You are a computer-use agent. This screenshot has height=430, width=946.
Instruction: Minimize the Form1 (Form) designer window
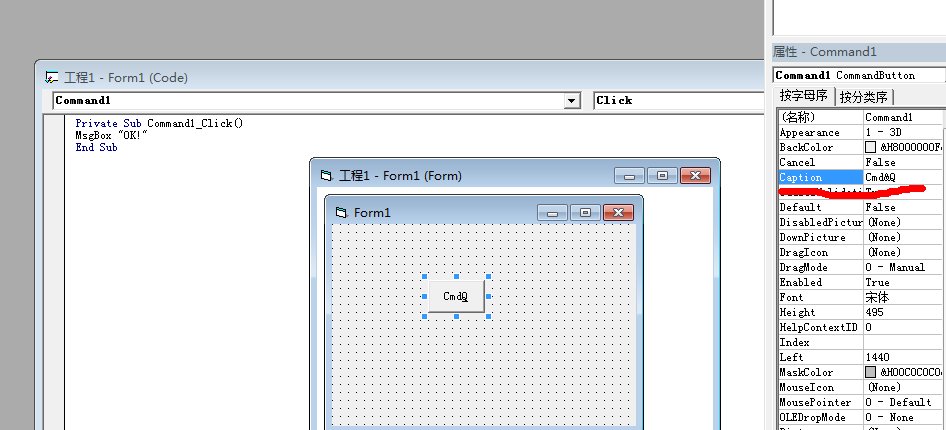(x=629, y=175)
